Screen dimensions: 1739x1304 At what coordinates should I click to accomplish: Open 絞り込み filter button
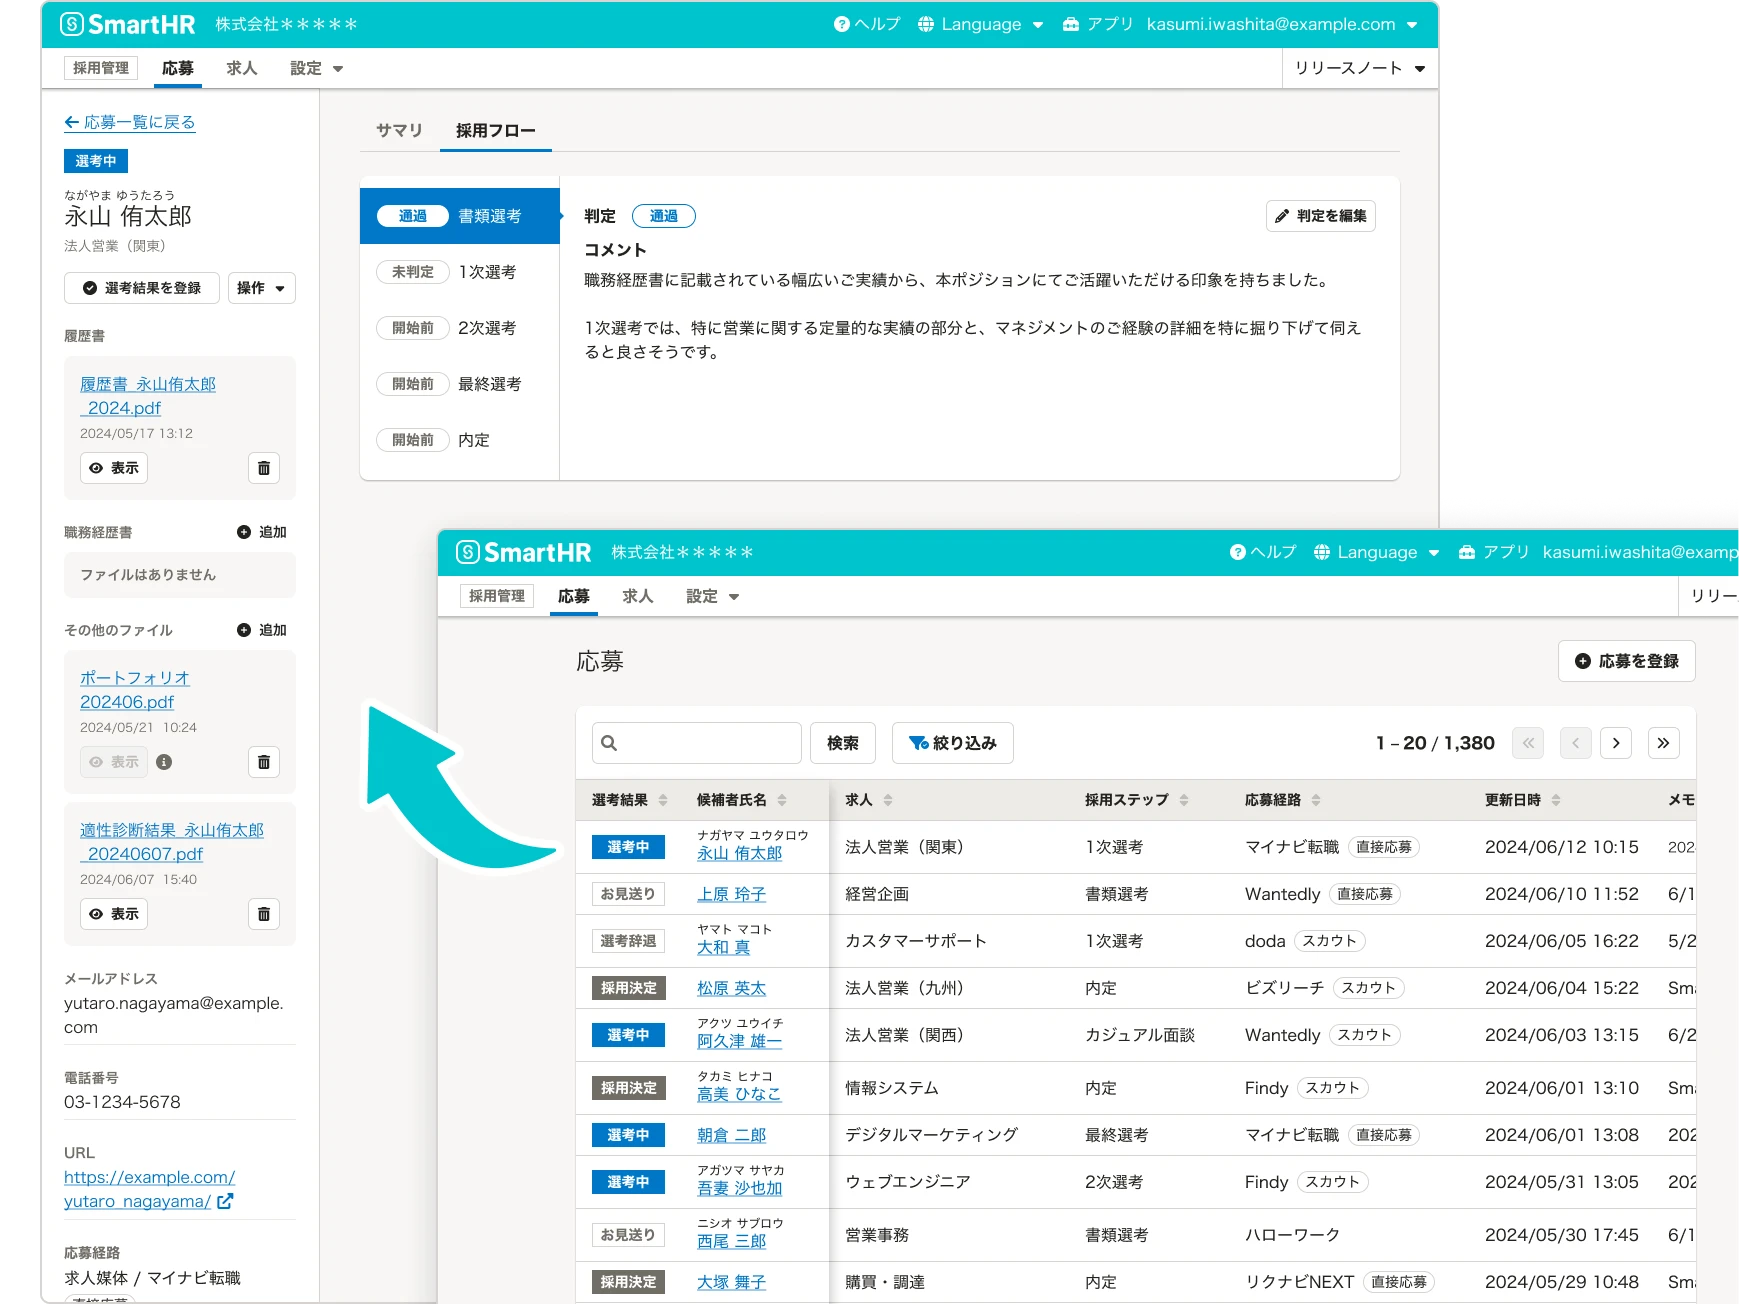click(x=953, y=743)
